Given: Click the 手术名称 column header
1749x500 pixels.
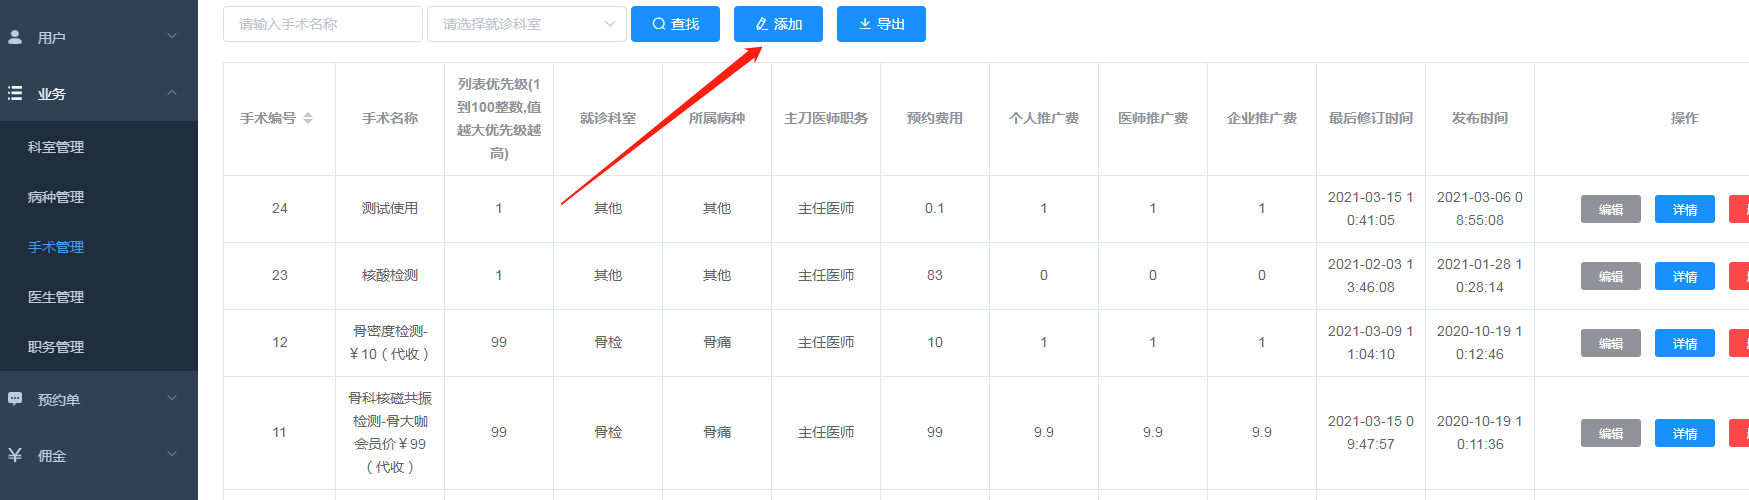Looking at the screenshot, I should 390,118.
